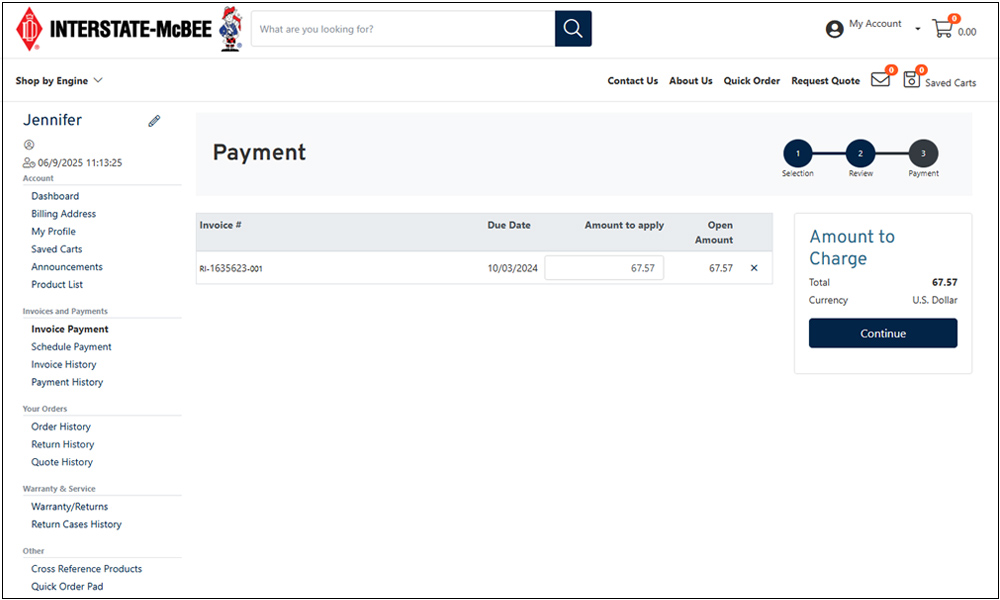Open Invoice History link

tap(64, 364)
